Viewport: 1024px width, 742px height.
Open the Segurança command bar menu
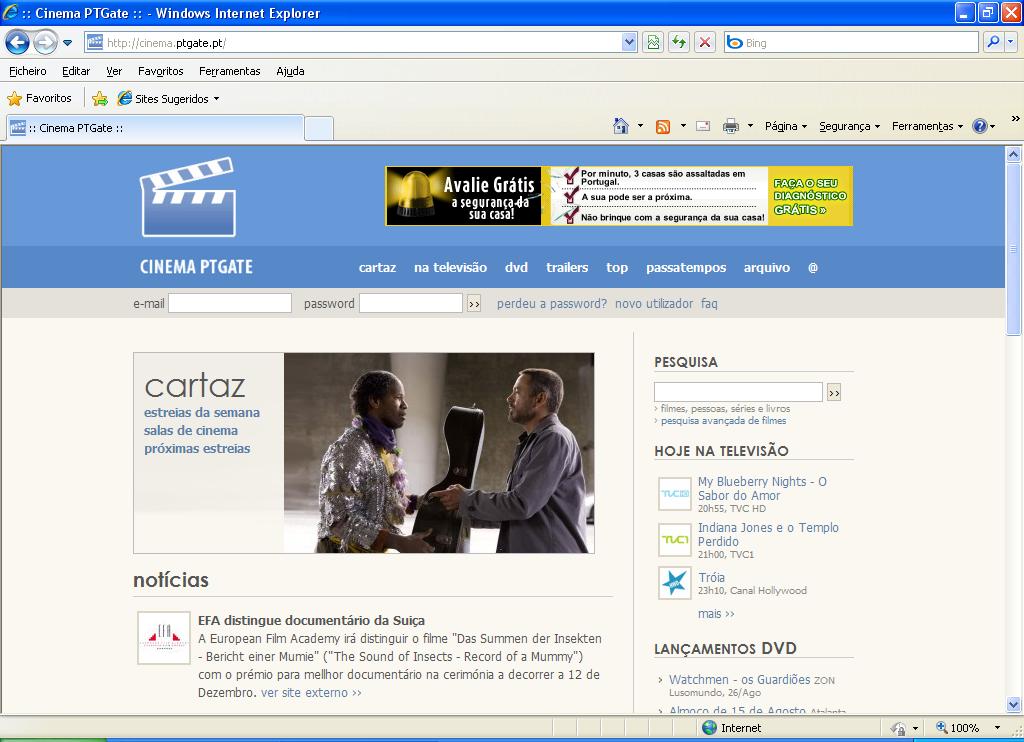(x=850, y=126)
